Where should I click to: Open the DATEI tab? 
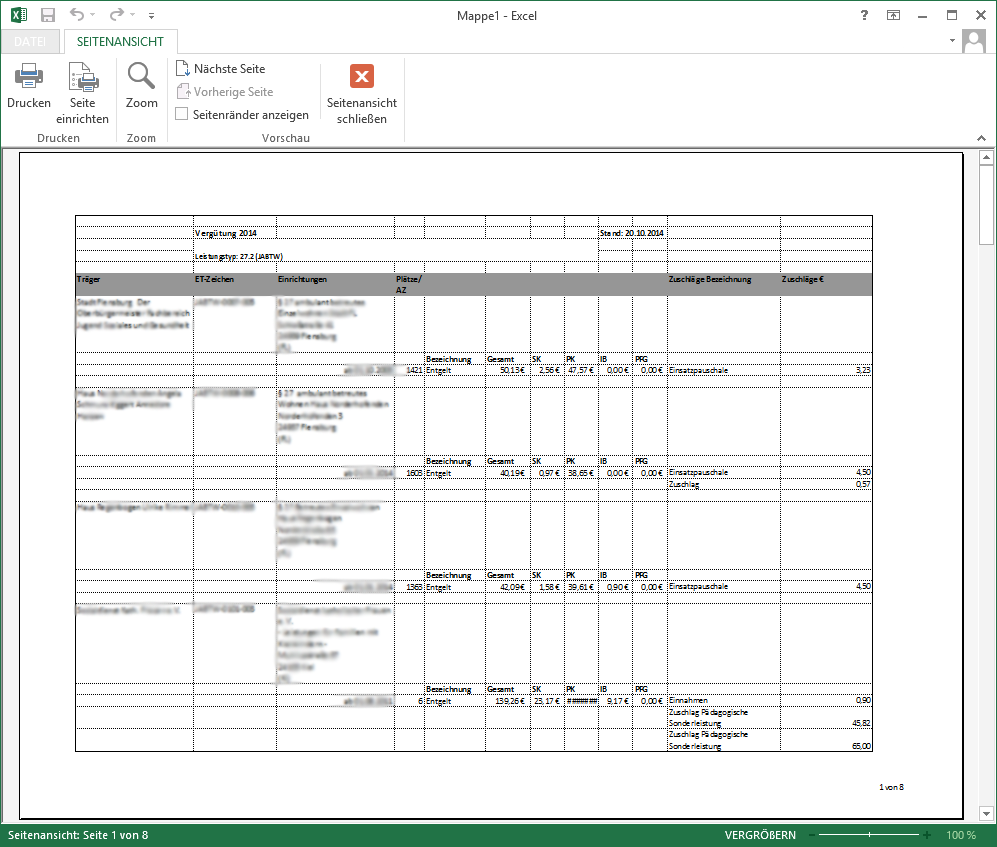[x=29, y=41]
